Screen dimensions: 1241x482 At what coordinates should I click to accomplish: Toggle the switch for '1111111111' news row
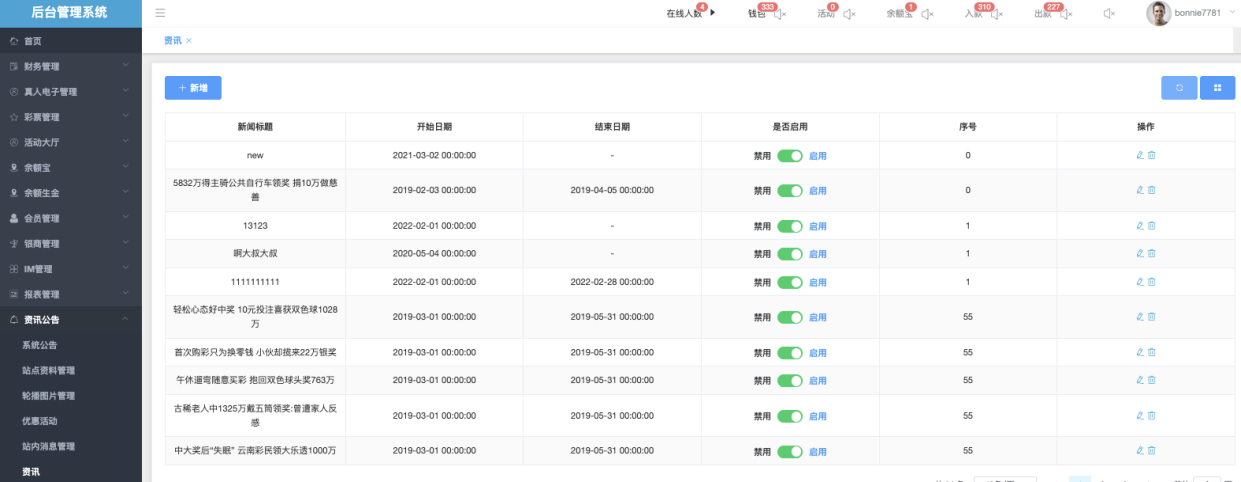click(790, 282)
